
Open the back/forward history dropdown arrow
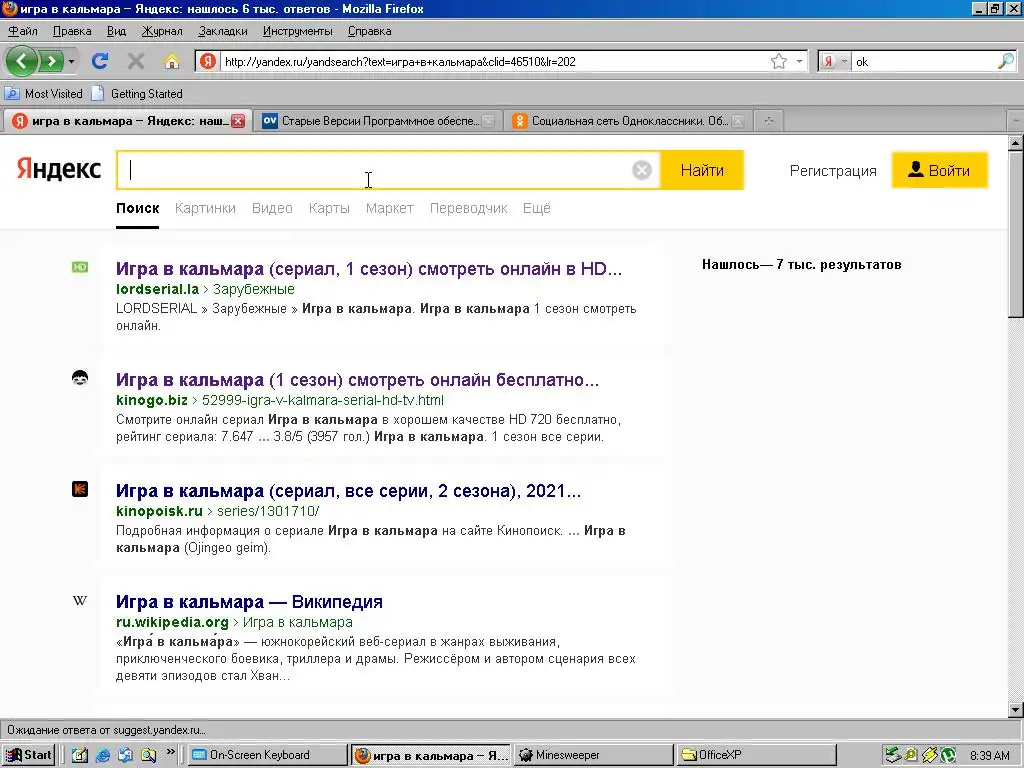(x=71, y=61)
